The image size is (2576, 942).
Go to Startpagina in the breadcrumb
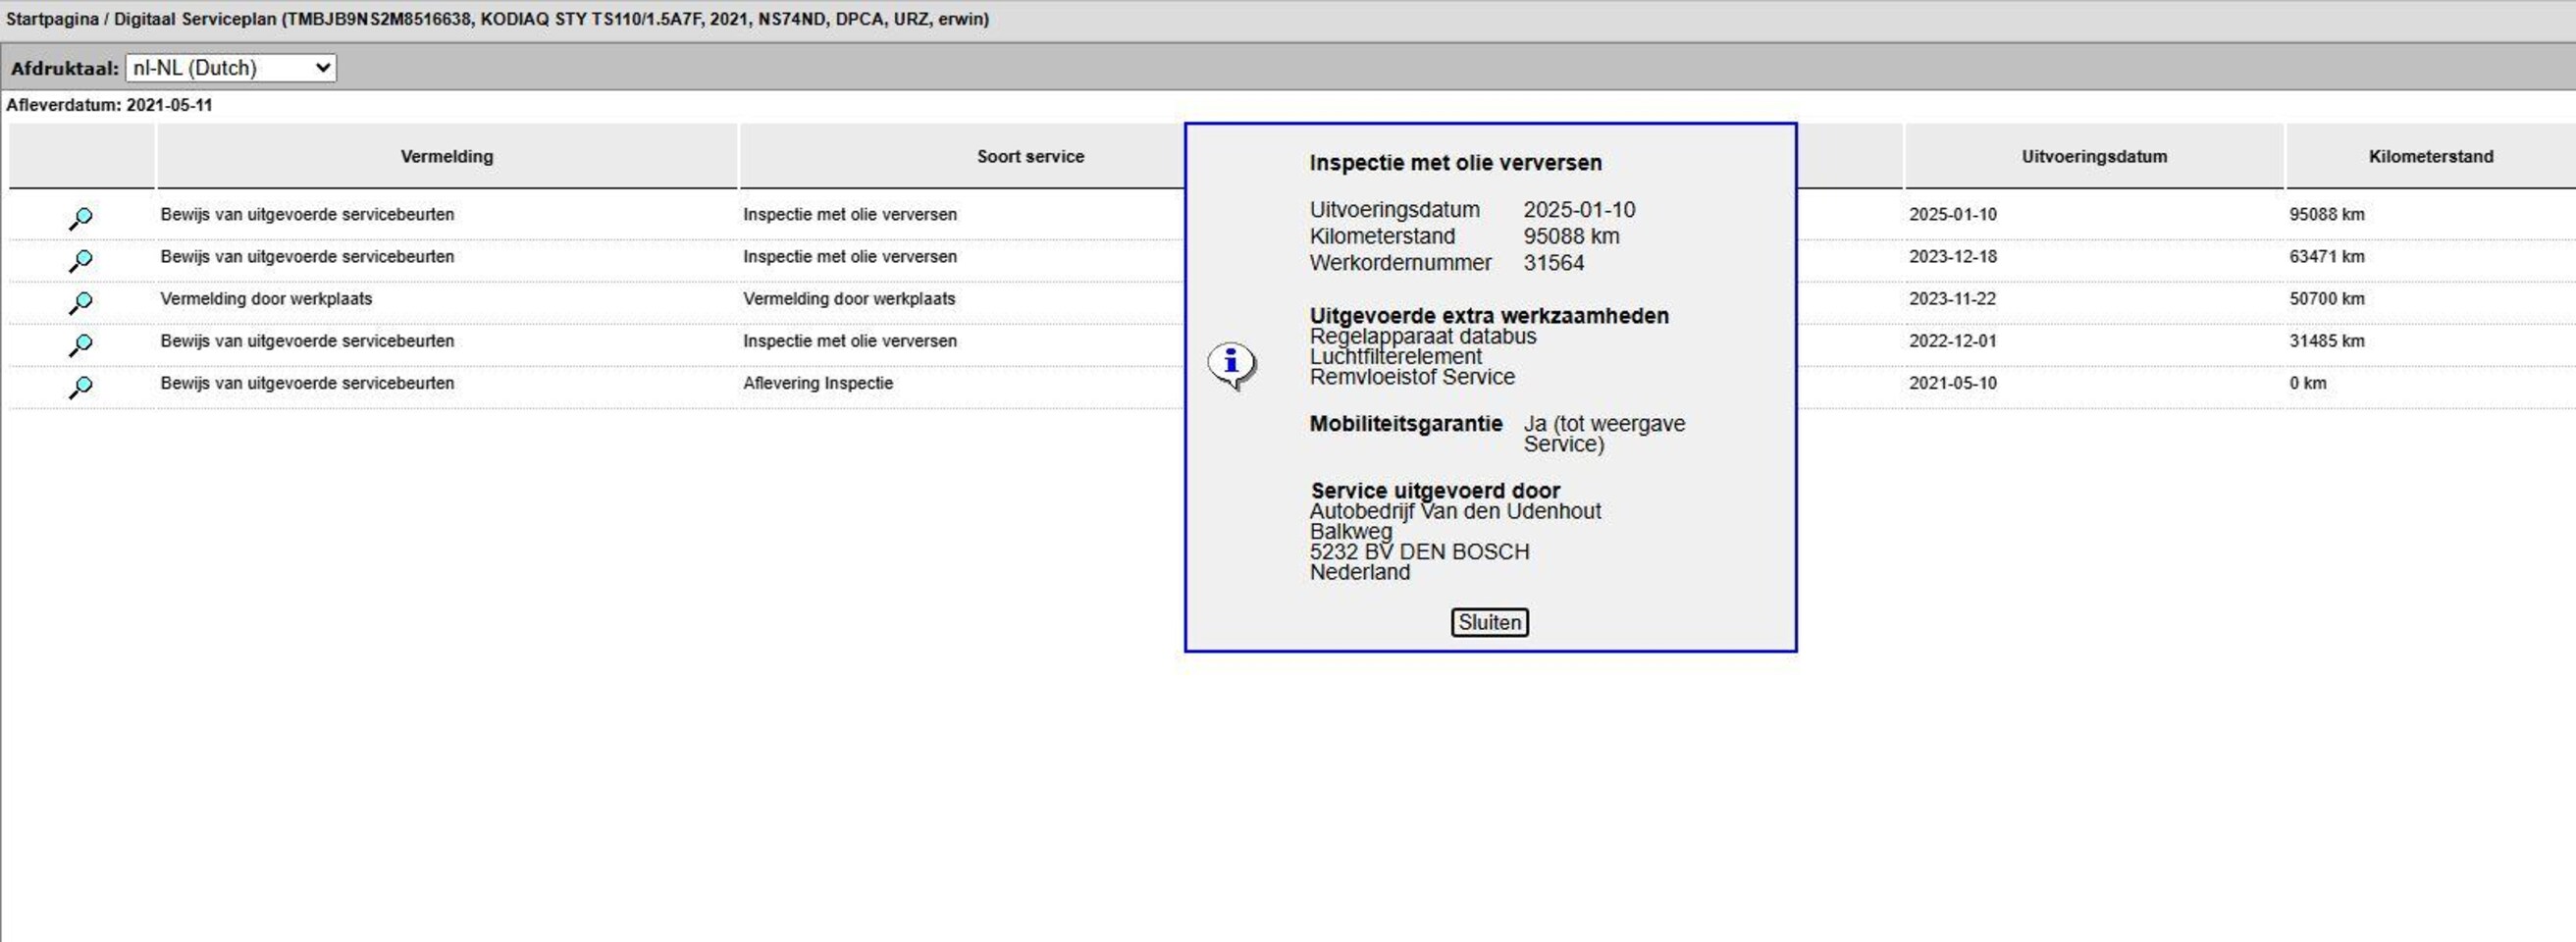tap(52, 19)
